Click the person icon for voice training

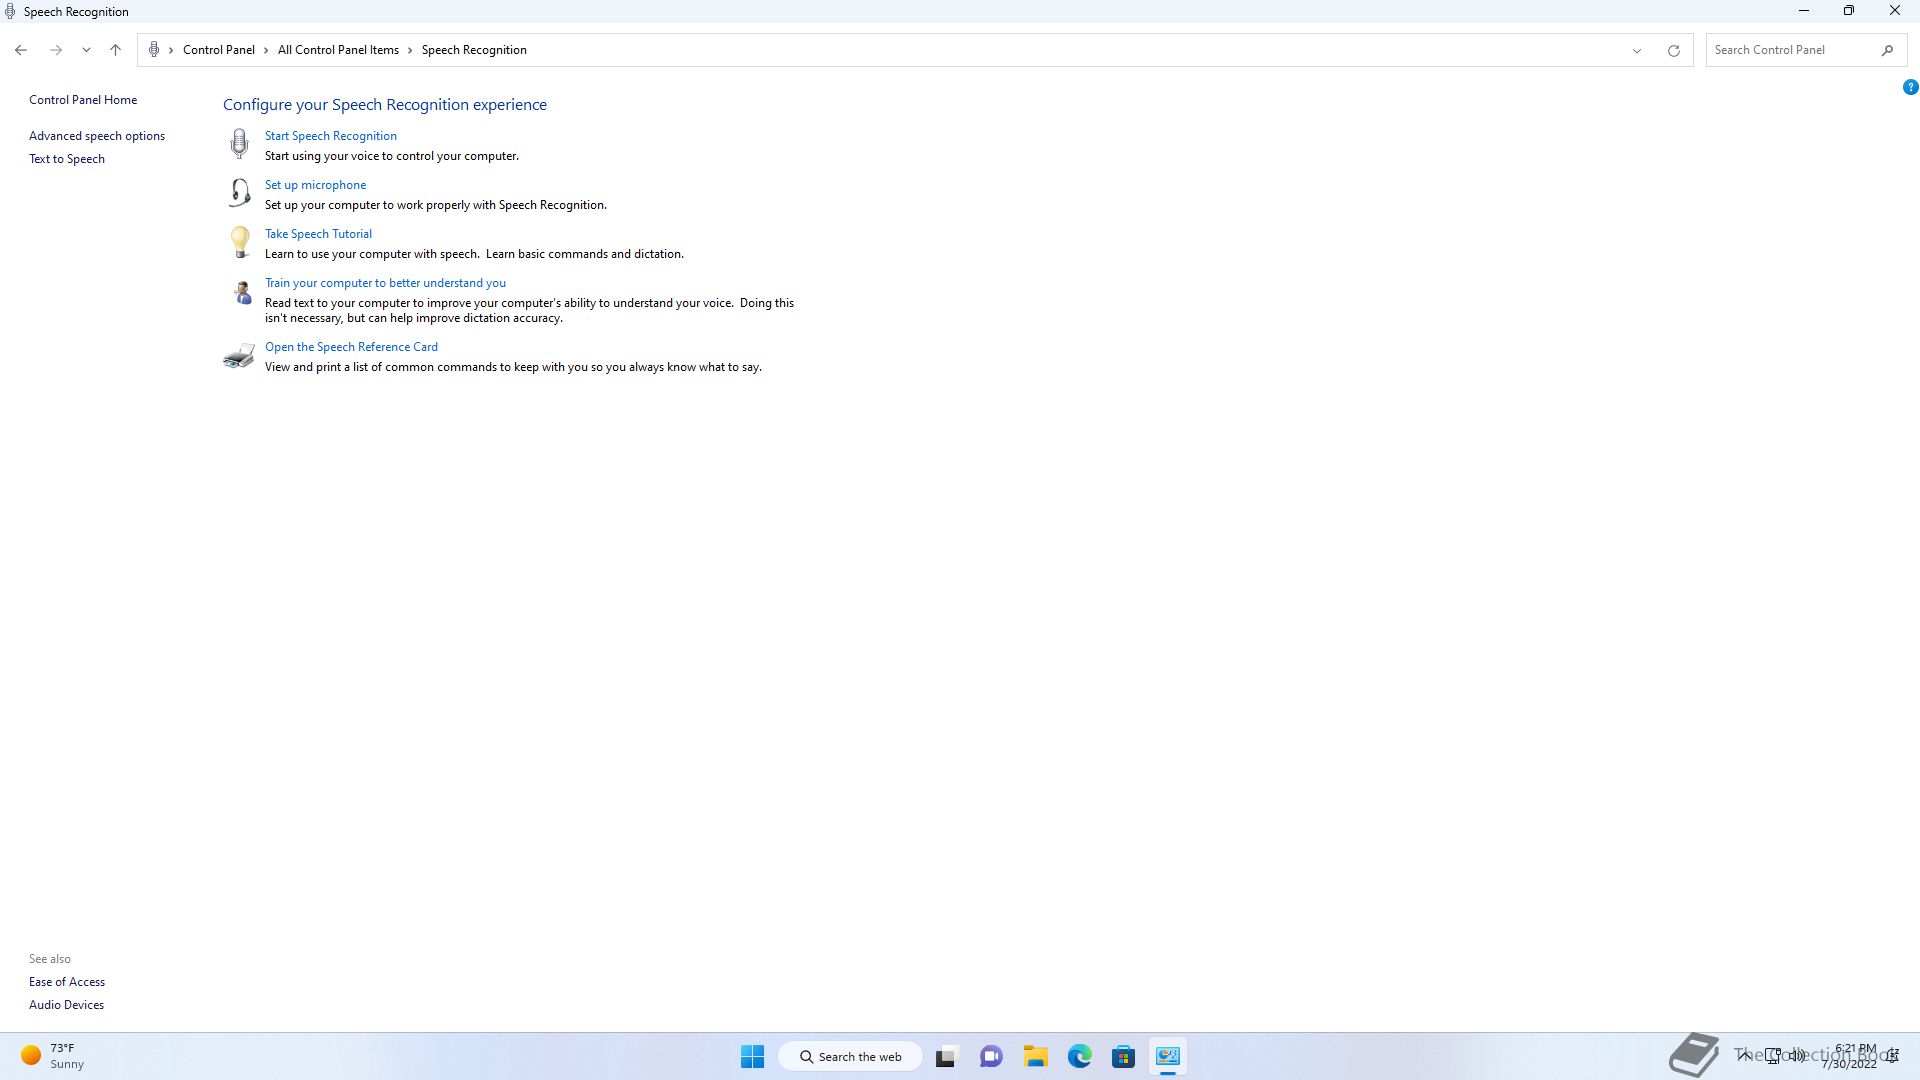coord(242,292)
